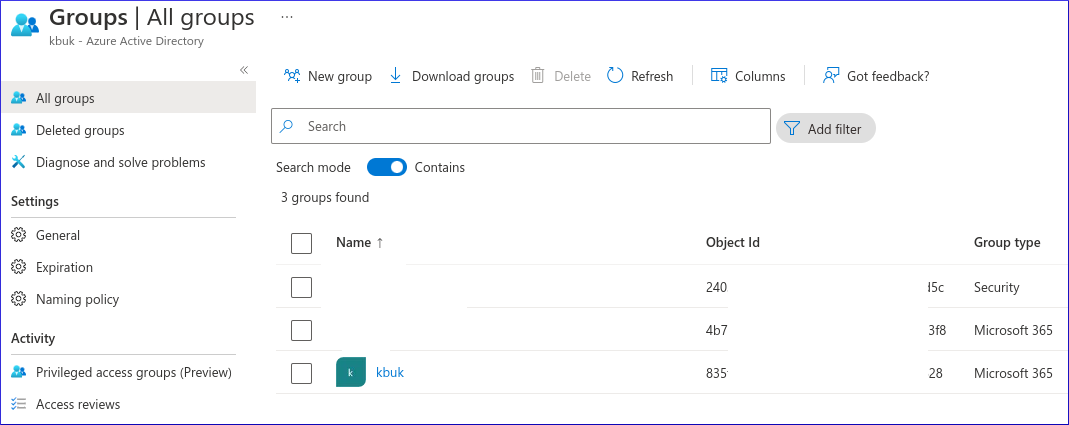Click the Download groups arrow icon
Viewport: 1069px width, 425px height.
tap(395, 76)
